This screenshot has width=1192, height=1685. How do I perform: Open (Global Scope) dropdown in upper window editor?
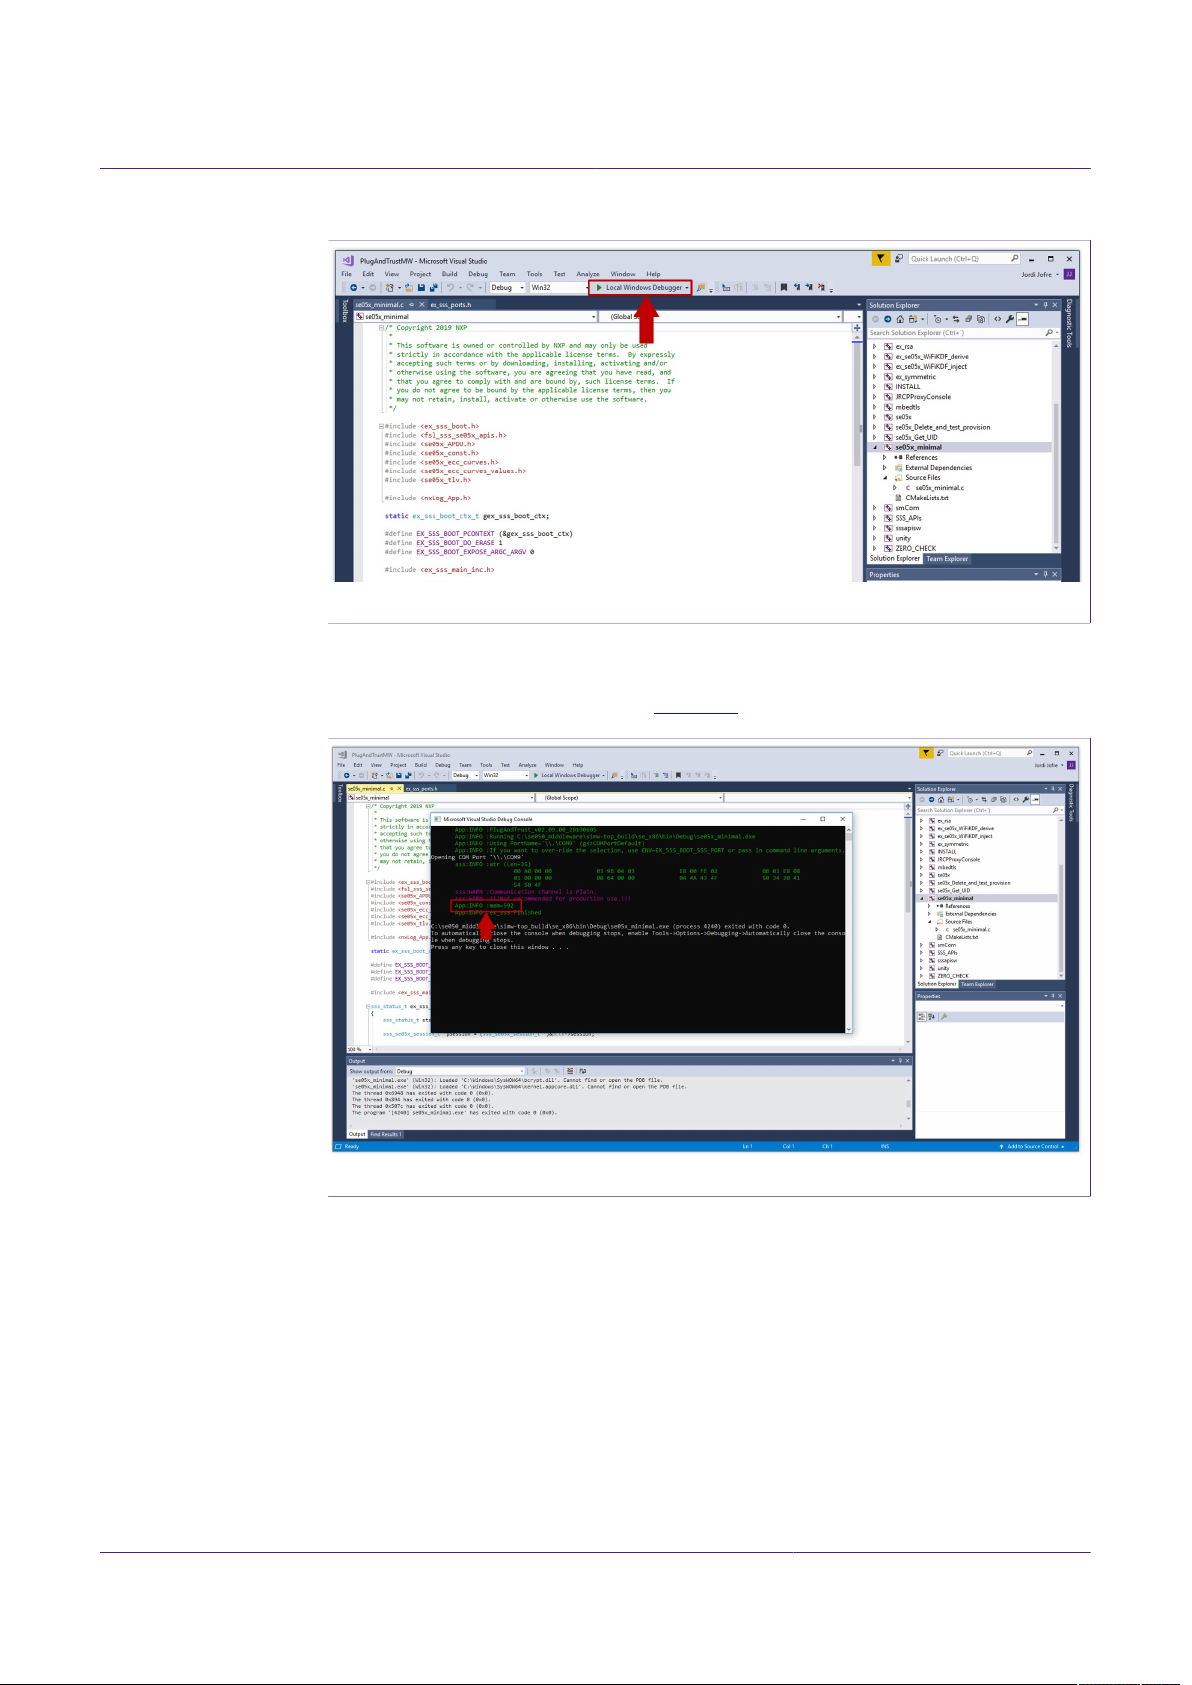(x=722, y=317)
